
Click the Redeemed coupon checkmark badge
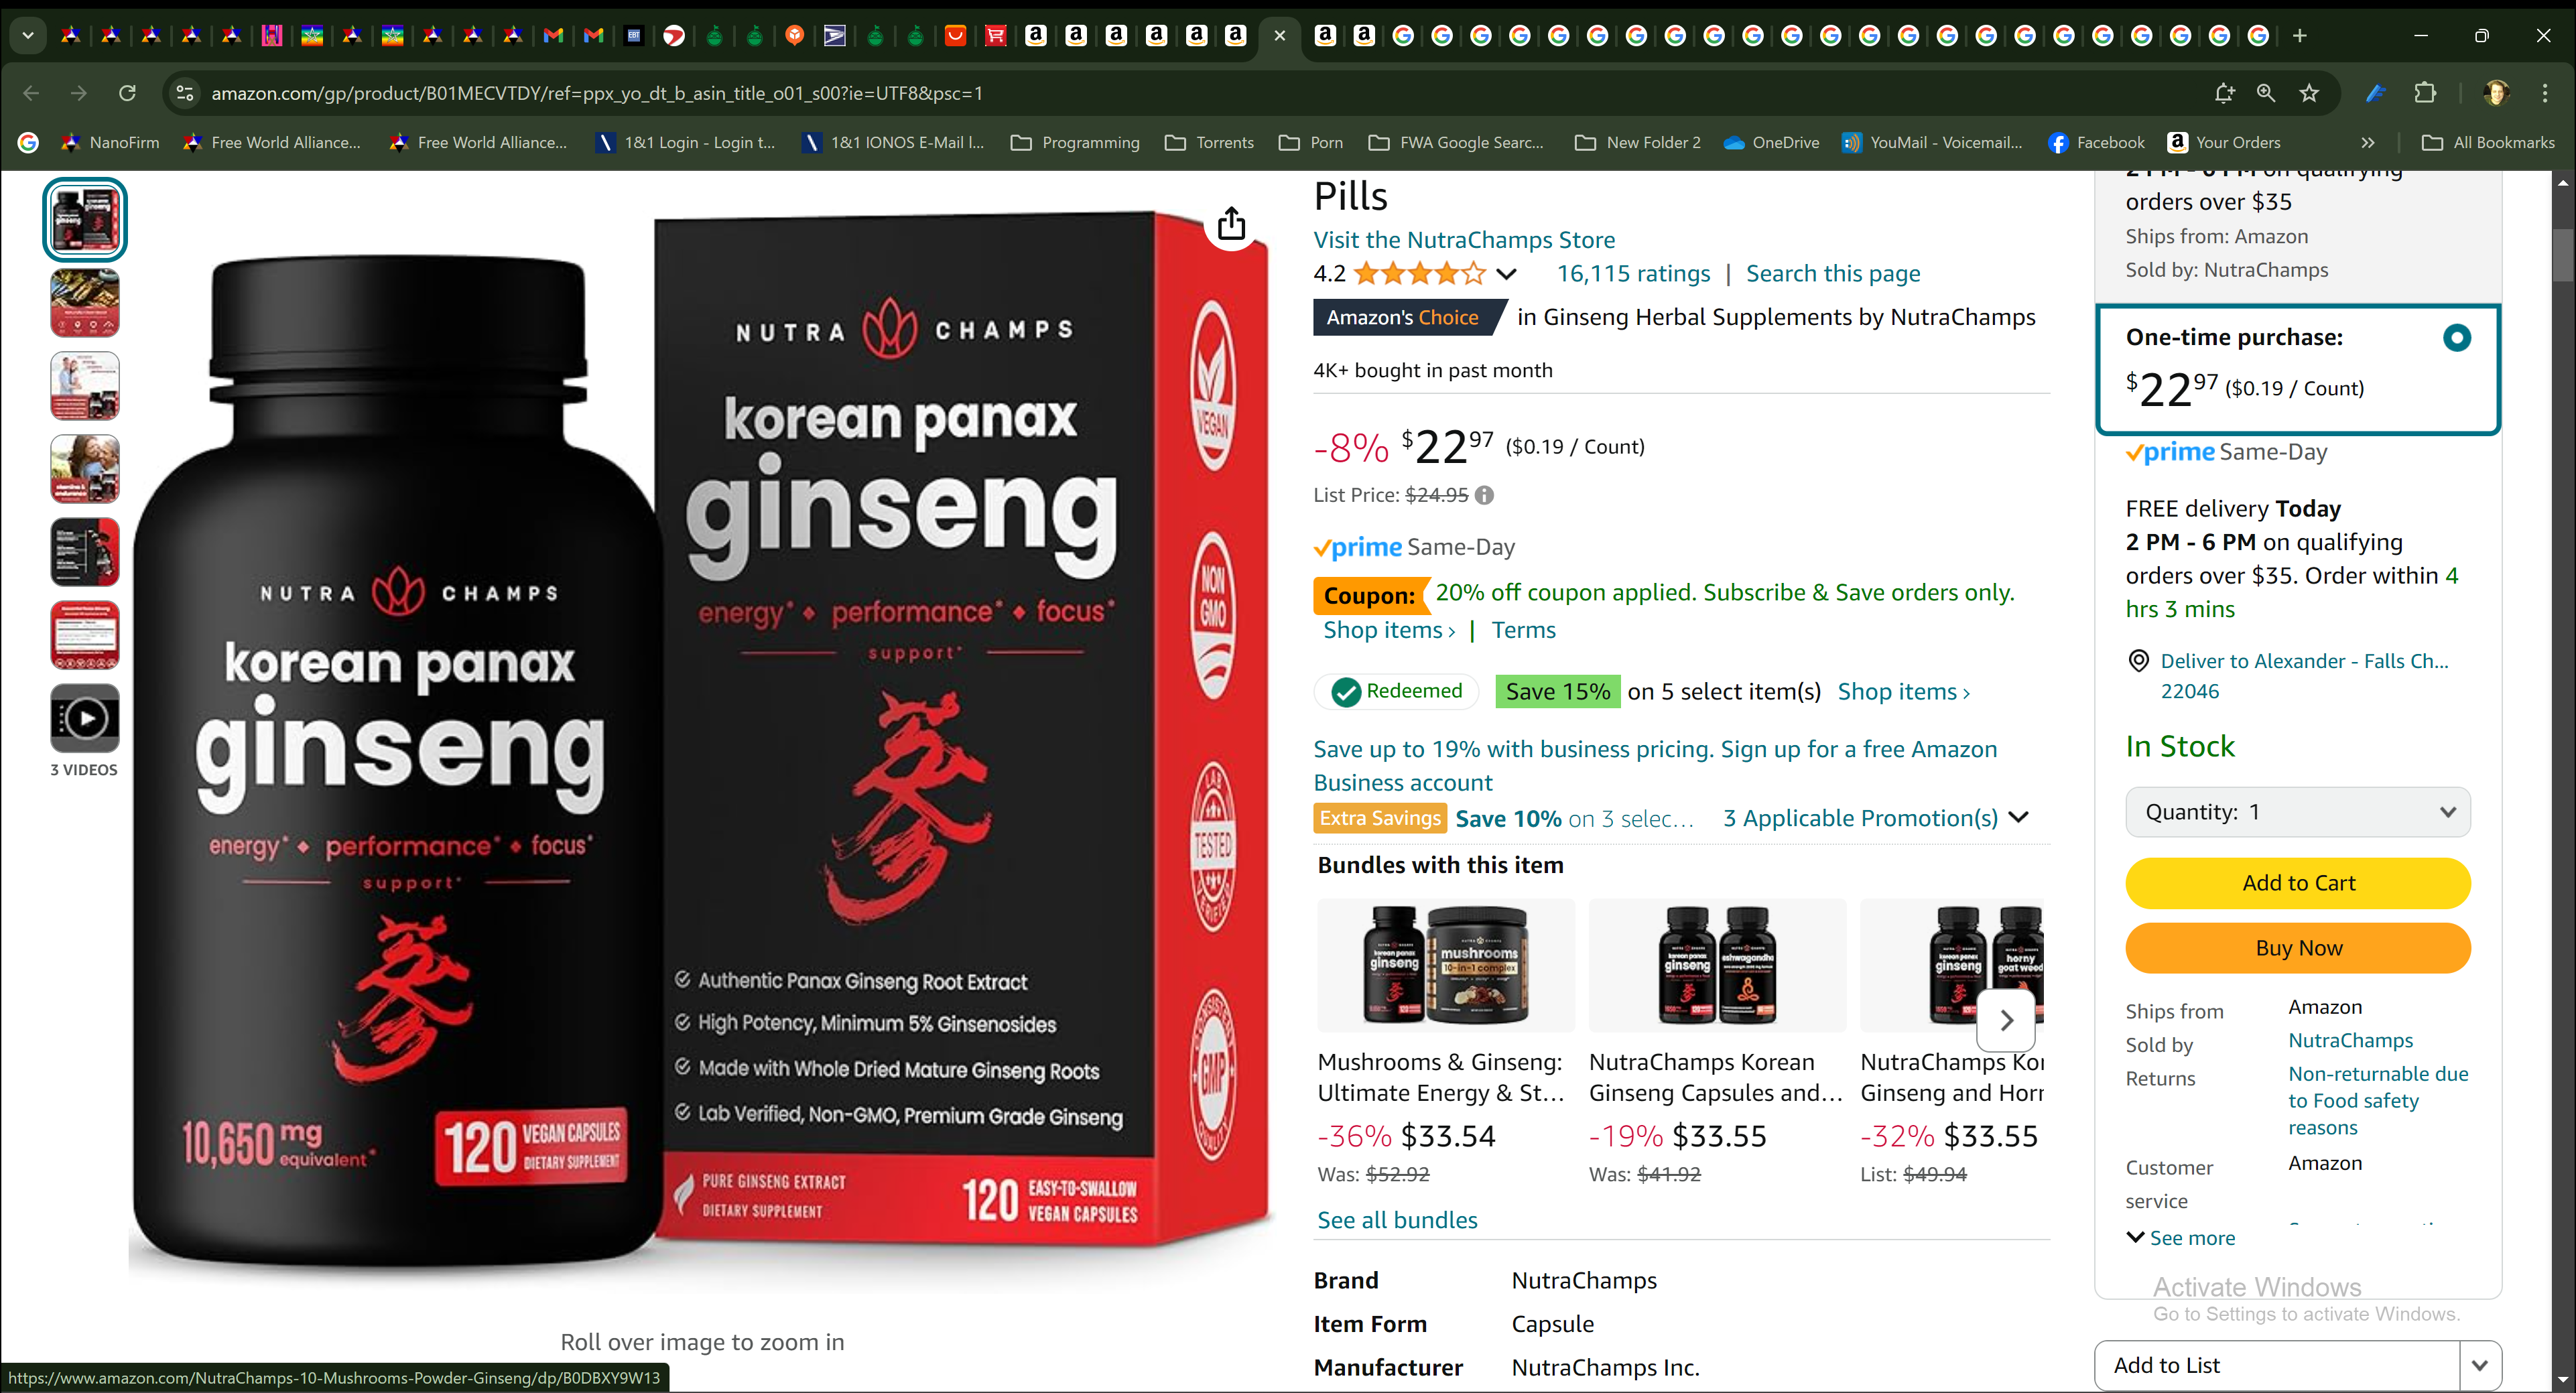pyautogui.click(x=1397, y=691)
